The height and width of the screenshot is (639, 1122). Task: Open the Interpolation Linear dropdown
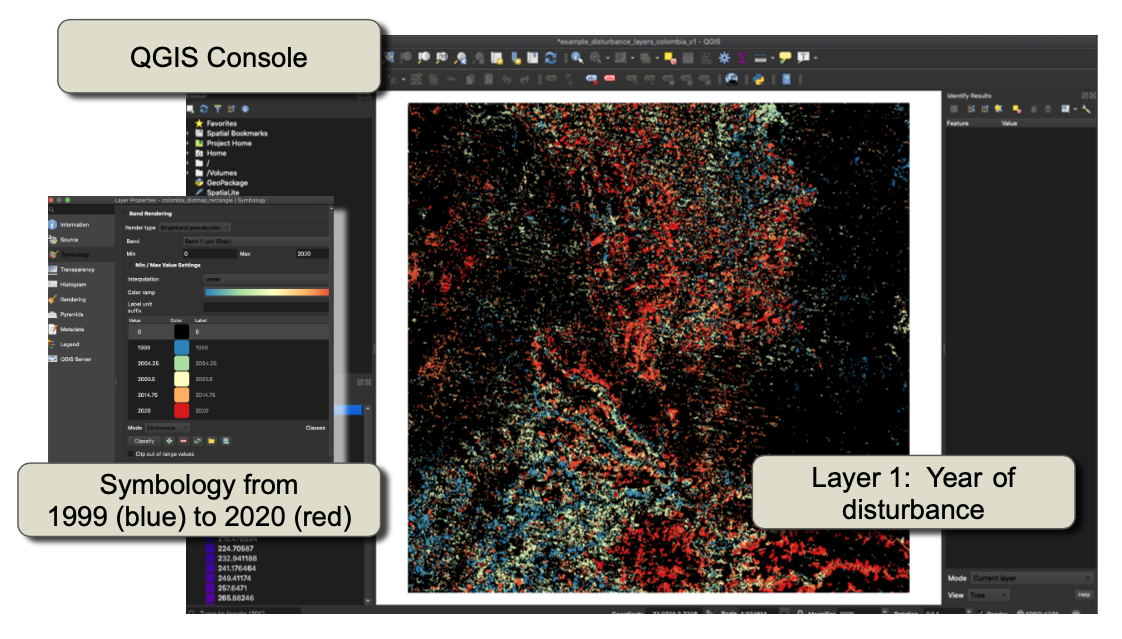coord(265,279)
